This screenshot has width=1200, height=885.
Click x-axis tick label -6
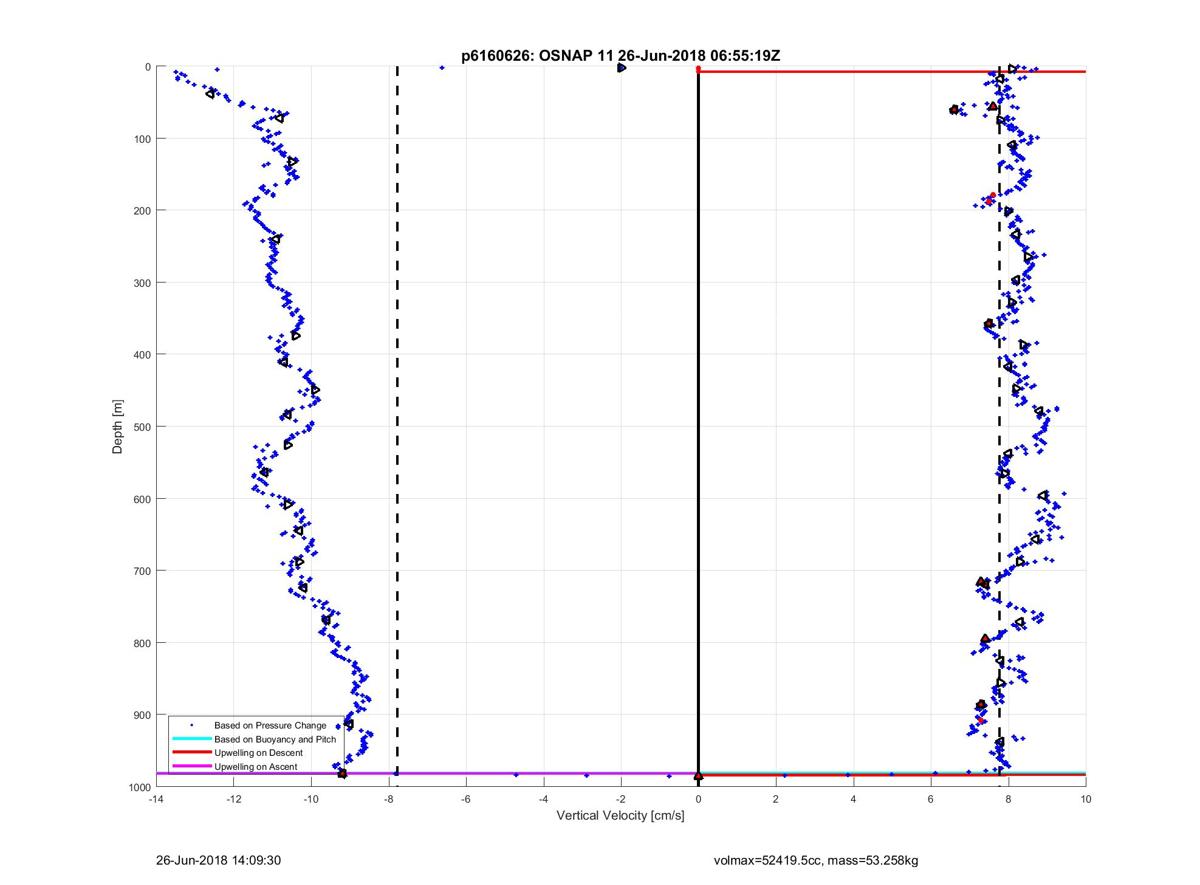tap(466, 800)
